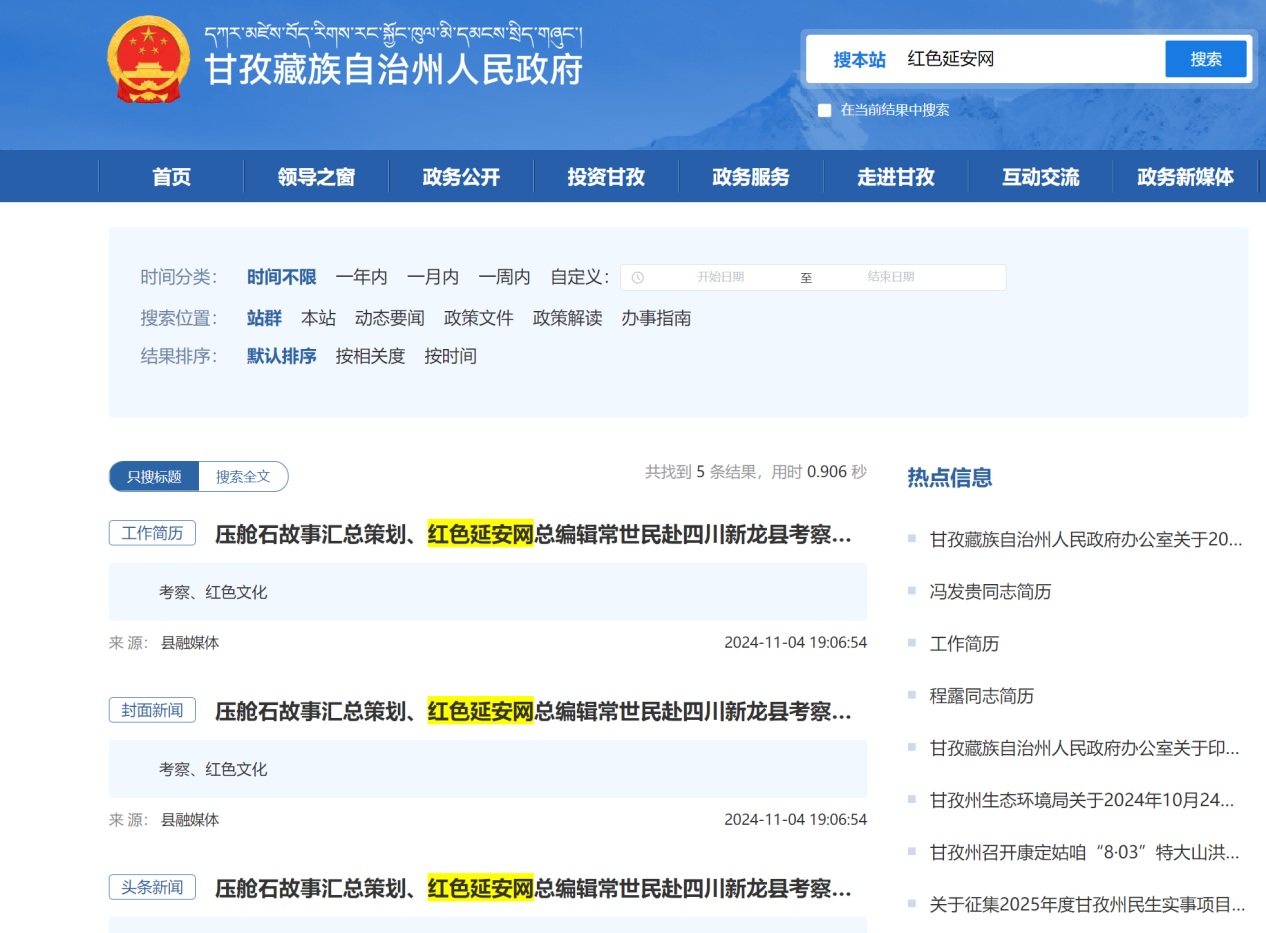Image resolution: width=1266 pixels, height=933 pixels.
Task: Click the 开始日期 date field
Action: pyautogui.click(x=721, y=277)
